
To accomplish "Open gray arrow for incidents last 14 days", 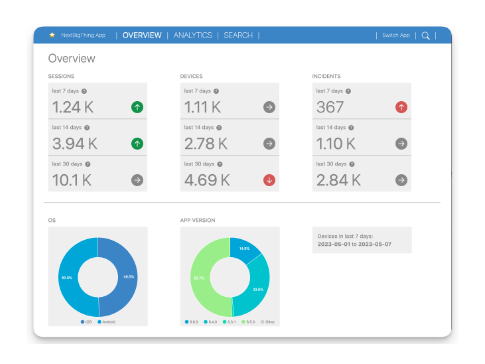I will (401, 144).
